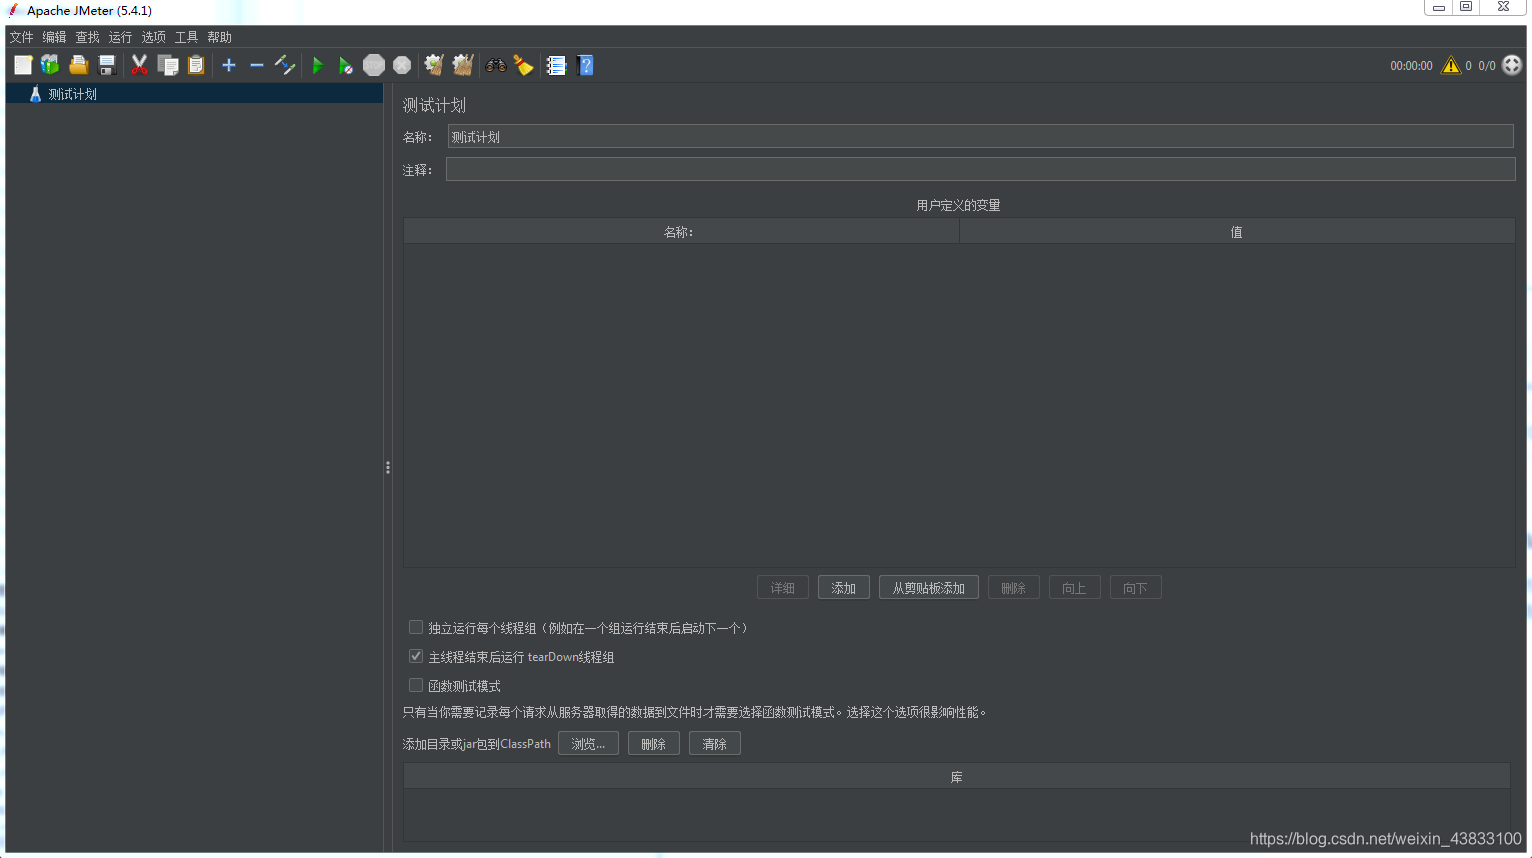Screen dimensions: 1532x858
Task: Open the 编辑 menu
Action: tap(54, 37)
